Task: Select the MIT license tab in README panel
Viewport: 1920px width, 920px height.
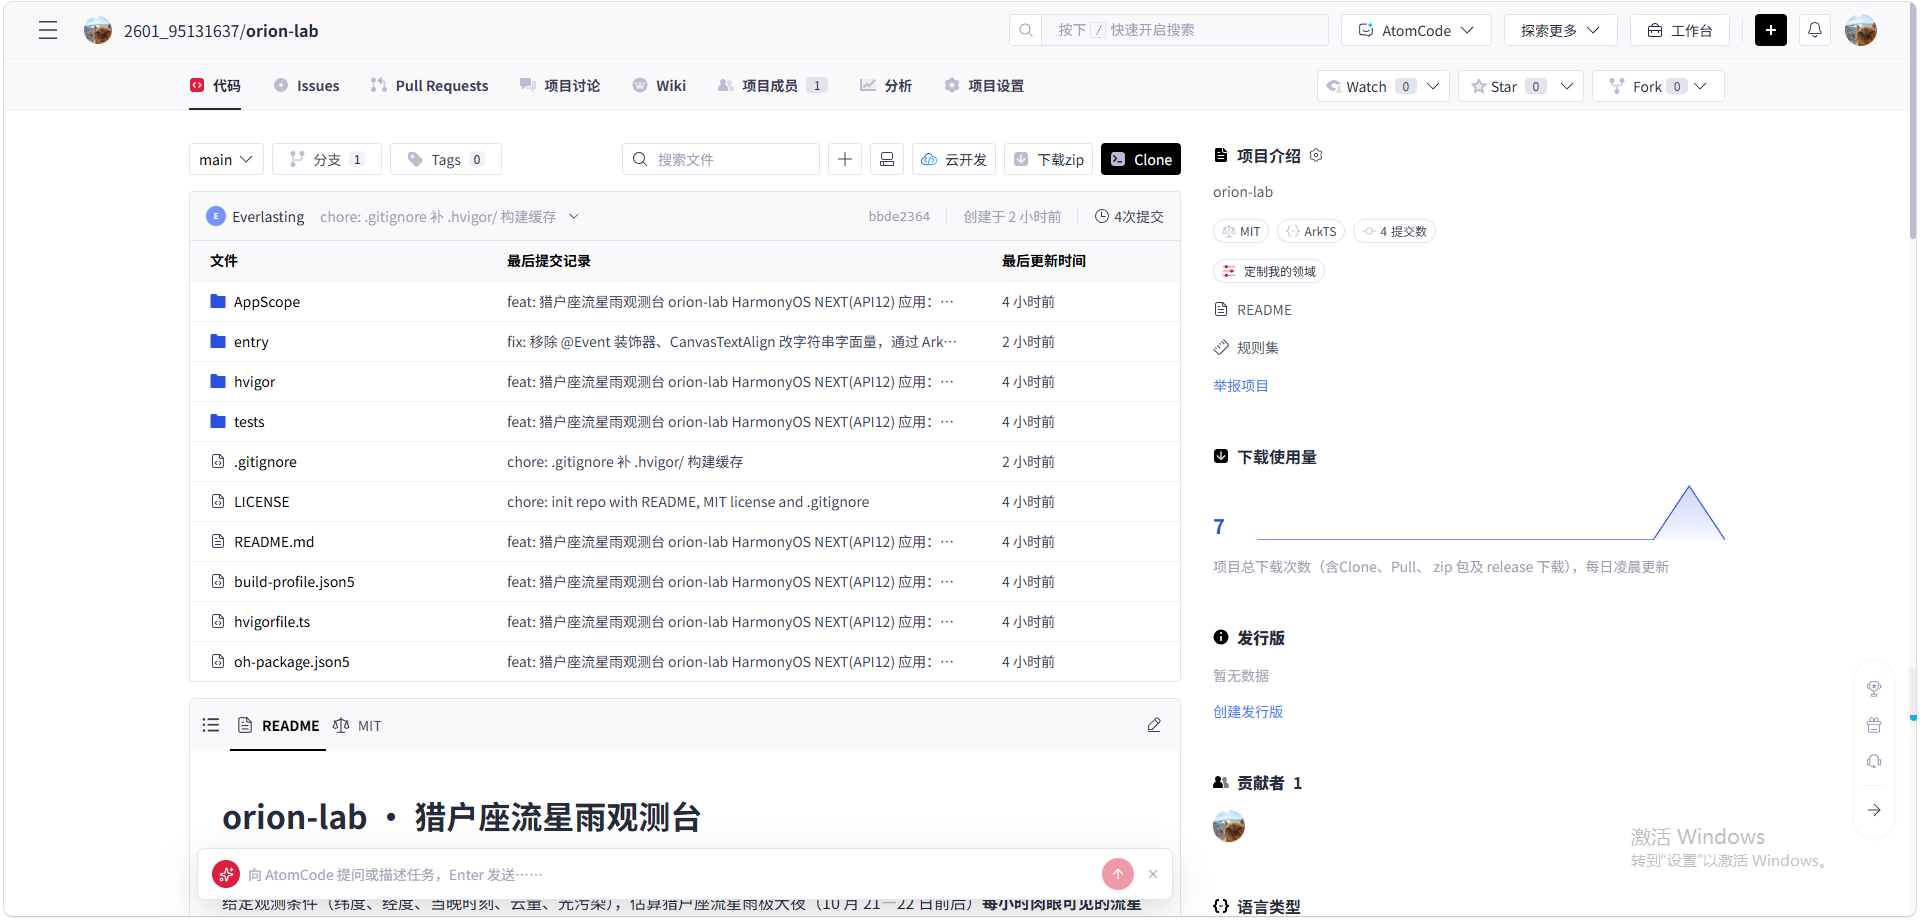Action: [x=357, y=725]
